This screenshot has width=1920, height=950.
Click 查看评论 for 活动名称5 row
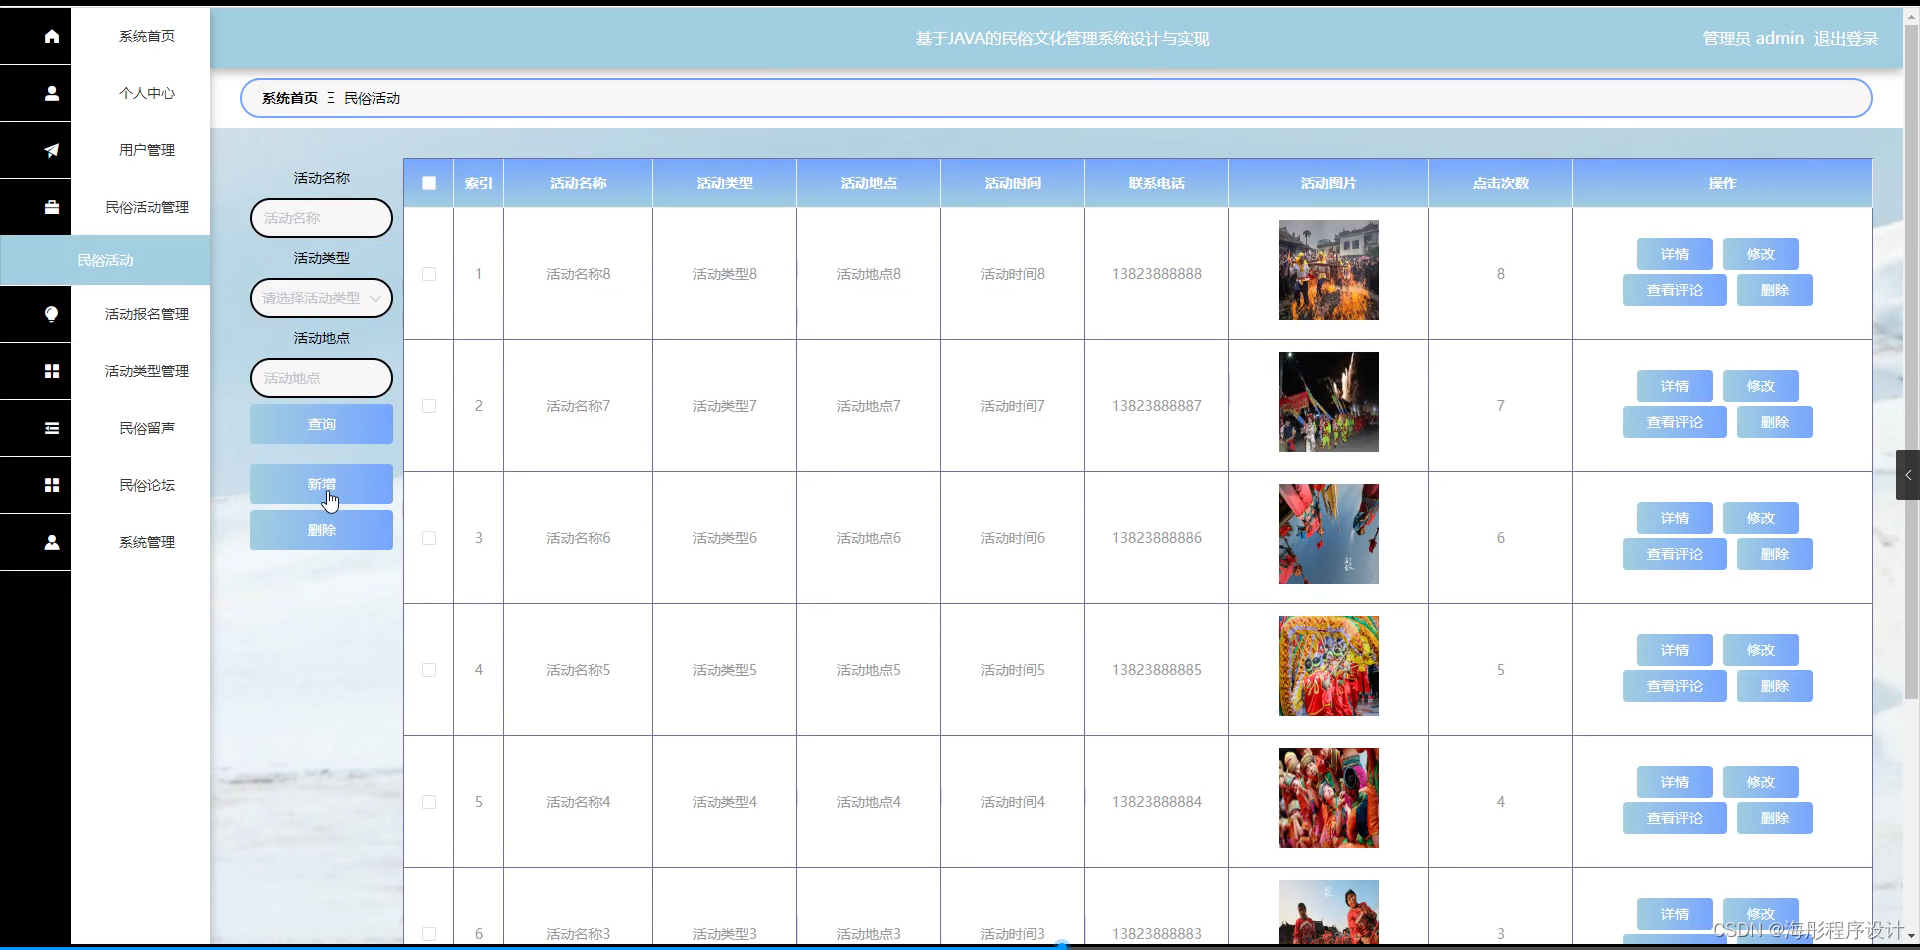point(1675,686)
